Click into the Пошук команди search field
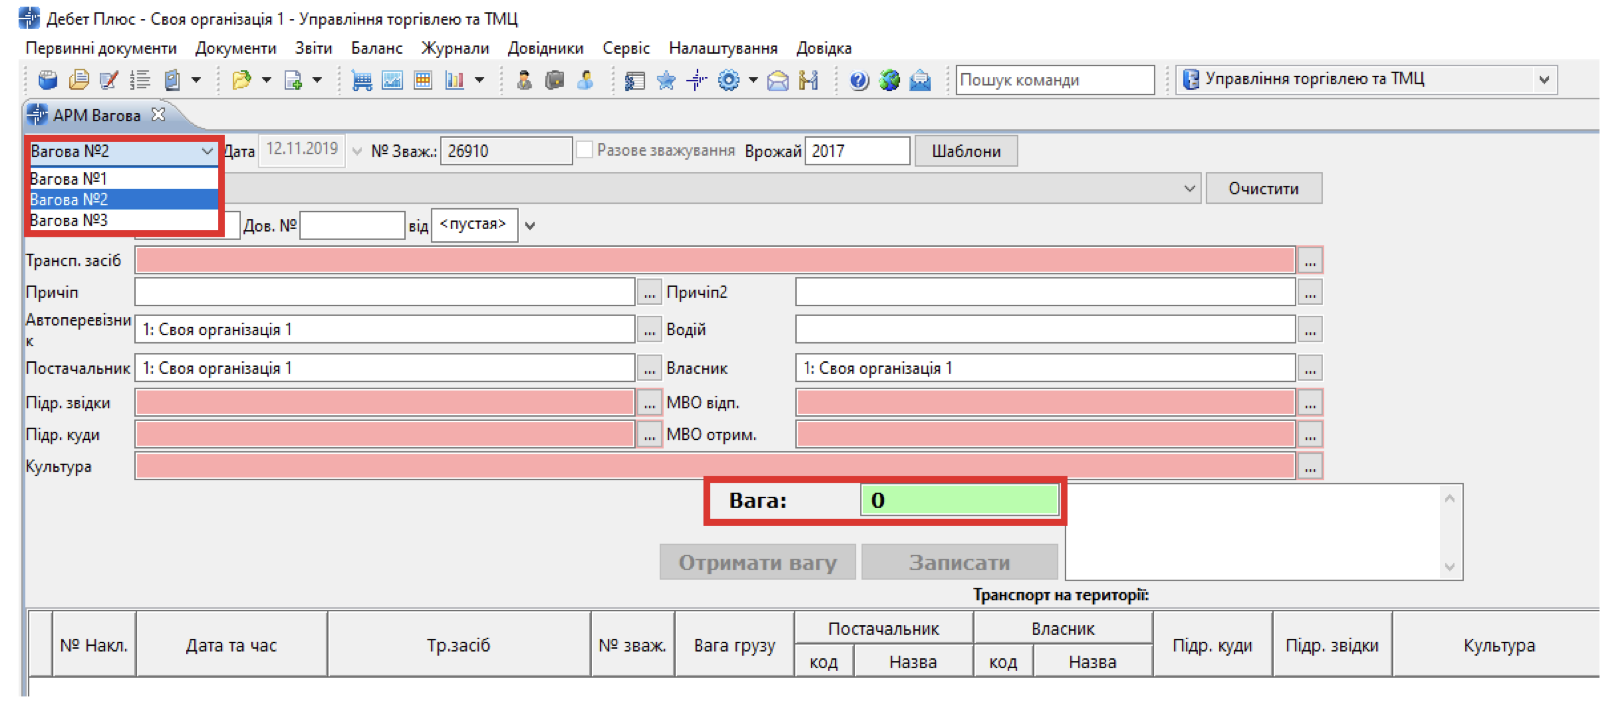 tap(1055, 80)
